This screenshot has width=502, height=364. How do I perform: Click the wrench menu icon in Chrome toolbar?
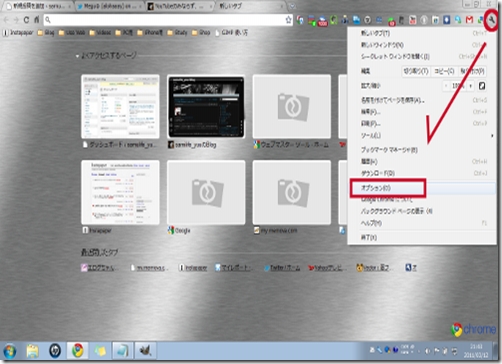pyautogui.click(x=492, y=20)
